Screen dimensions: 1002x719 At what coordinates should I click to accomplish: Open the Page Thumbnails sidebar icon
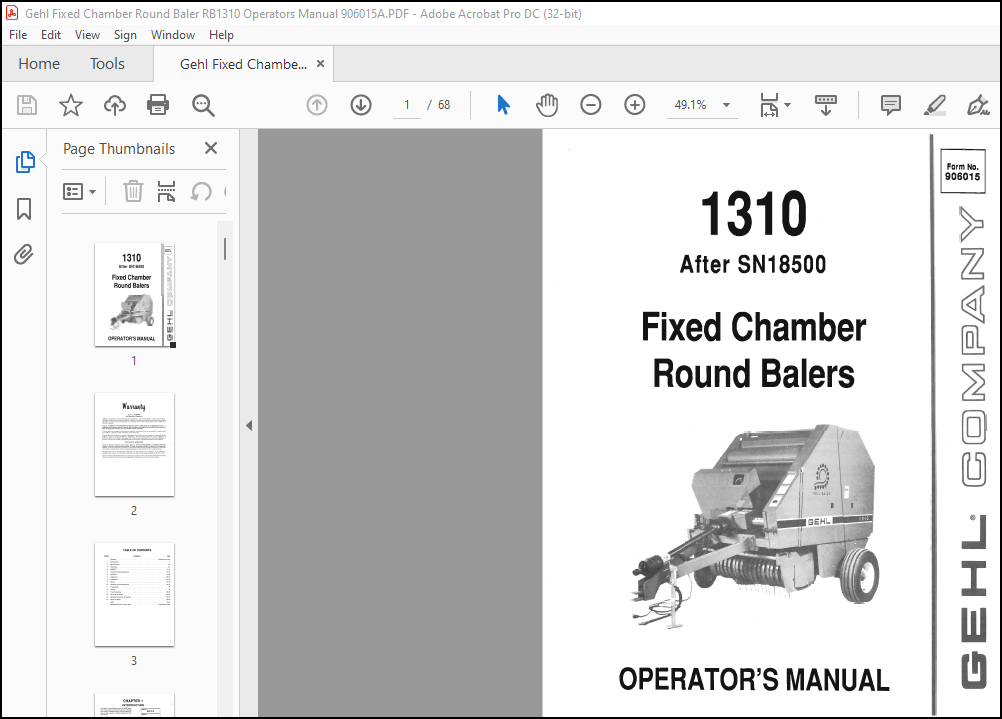(25, 162)
